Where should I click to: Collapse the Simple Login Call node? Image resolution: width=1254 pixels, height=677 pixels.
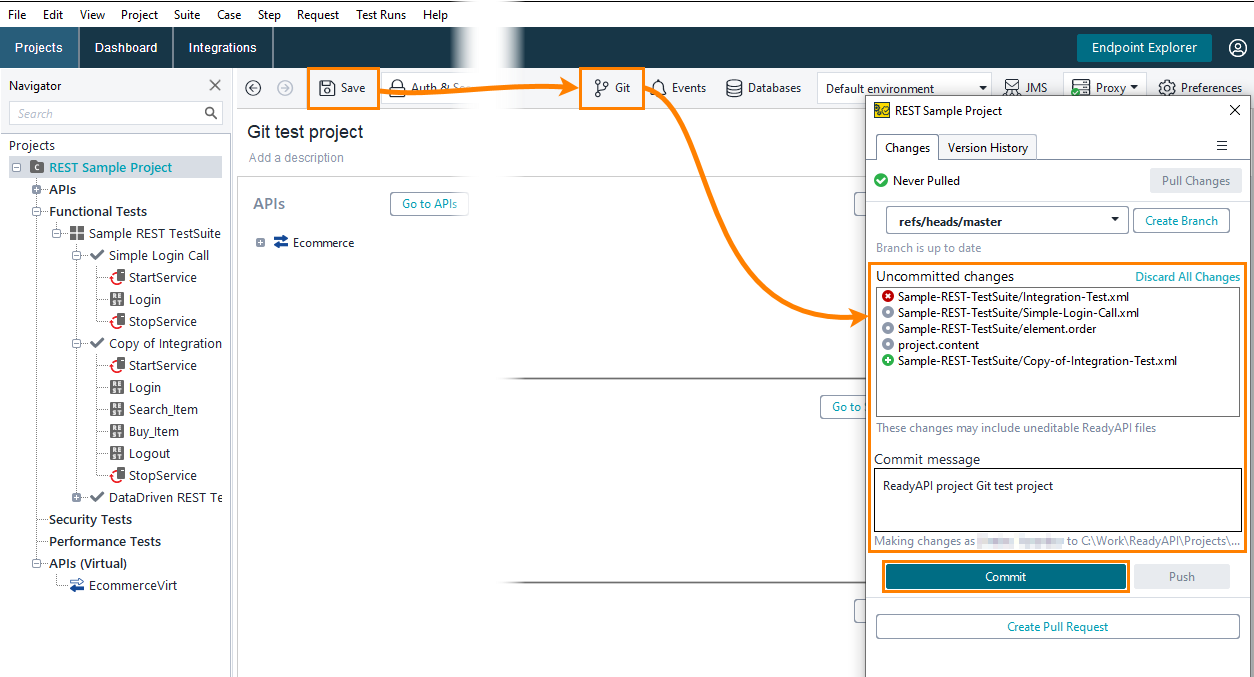point(77,255)
